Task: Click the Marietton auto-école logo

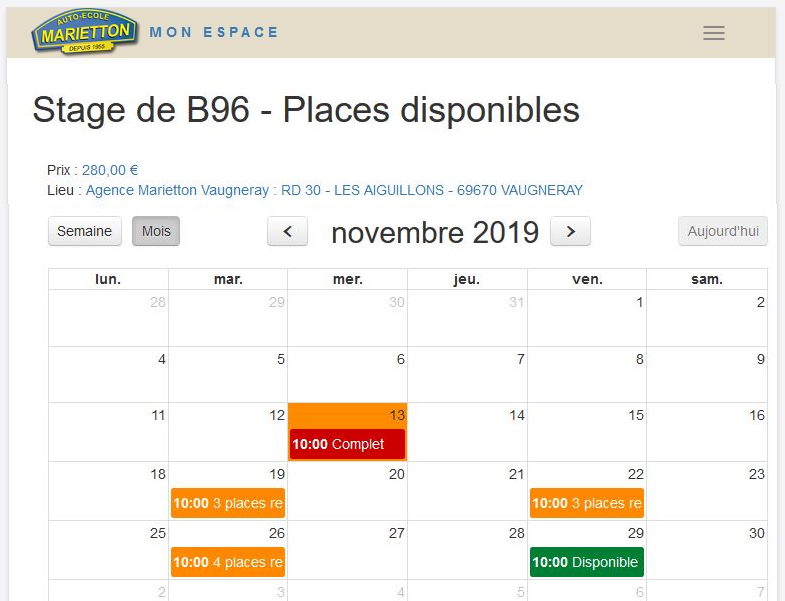Action: click(x=85, y=32)
